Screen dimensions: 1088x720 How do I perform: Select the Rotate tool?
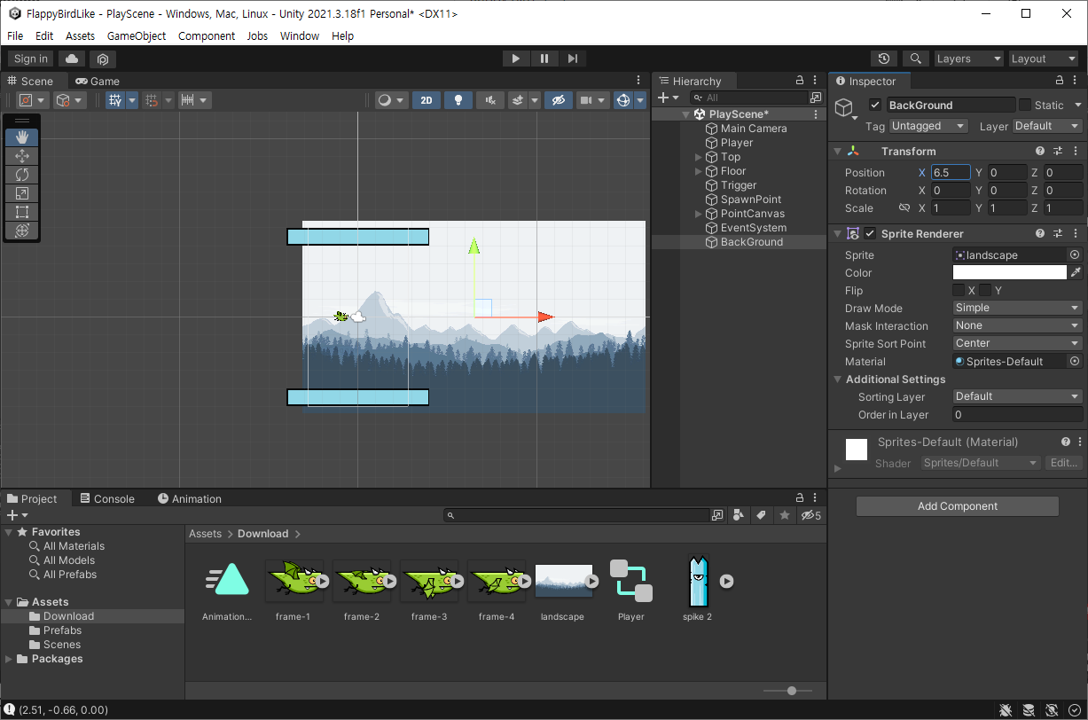click(22, 175)
